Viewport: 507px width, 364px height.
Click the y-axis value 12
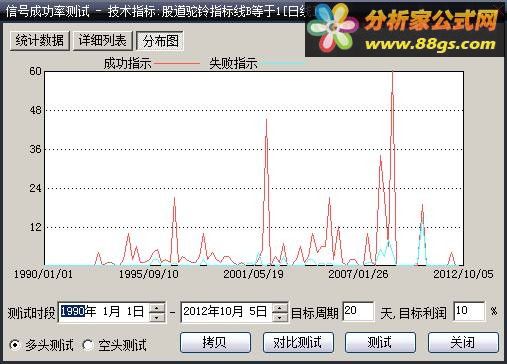point(36,227)
